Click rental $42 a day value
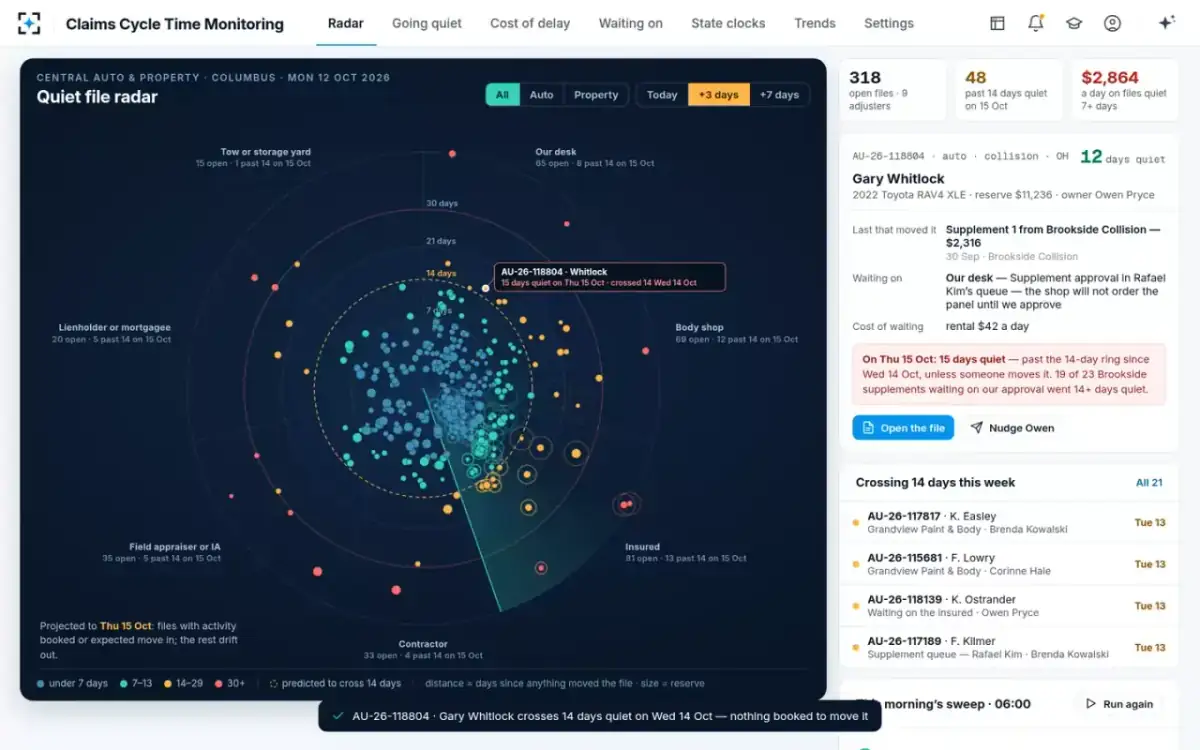1200x750 pixels. coord(987,326)
